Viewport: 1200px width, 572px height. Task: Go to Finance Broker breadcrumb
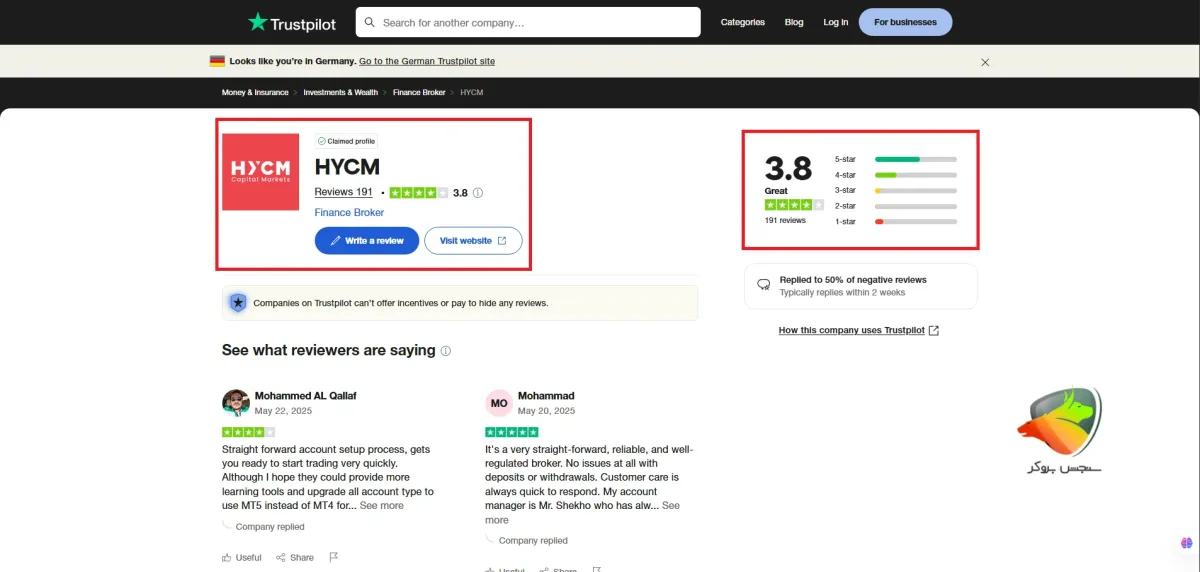coord(419,92)
